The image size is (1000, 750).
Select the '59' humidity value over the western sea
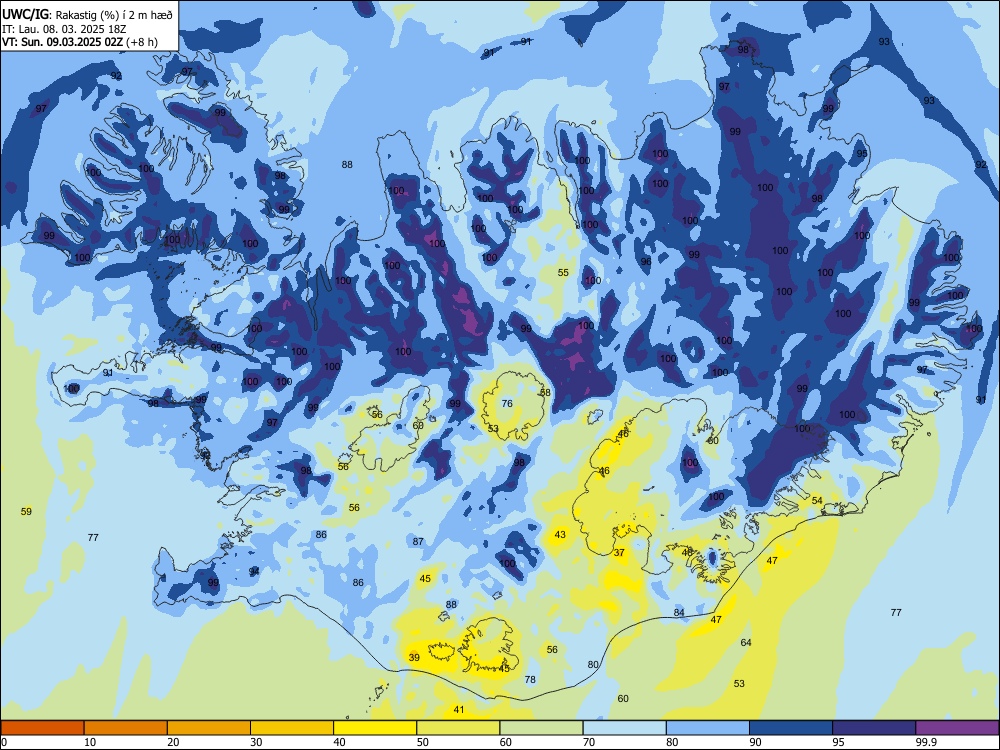[26, 511]
